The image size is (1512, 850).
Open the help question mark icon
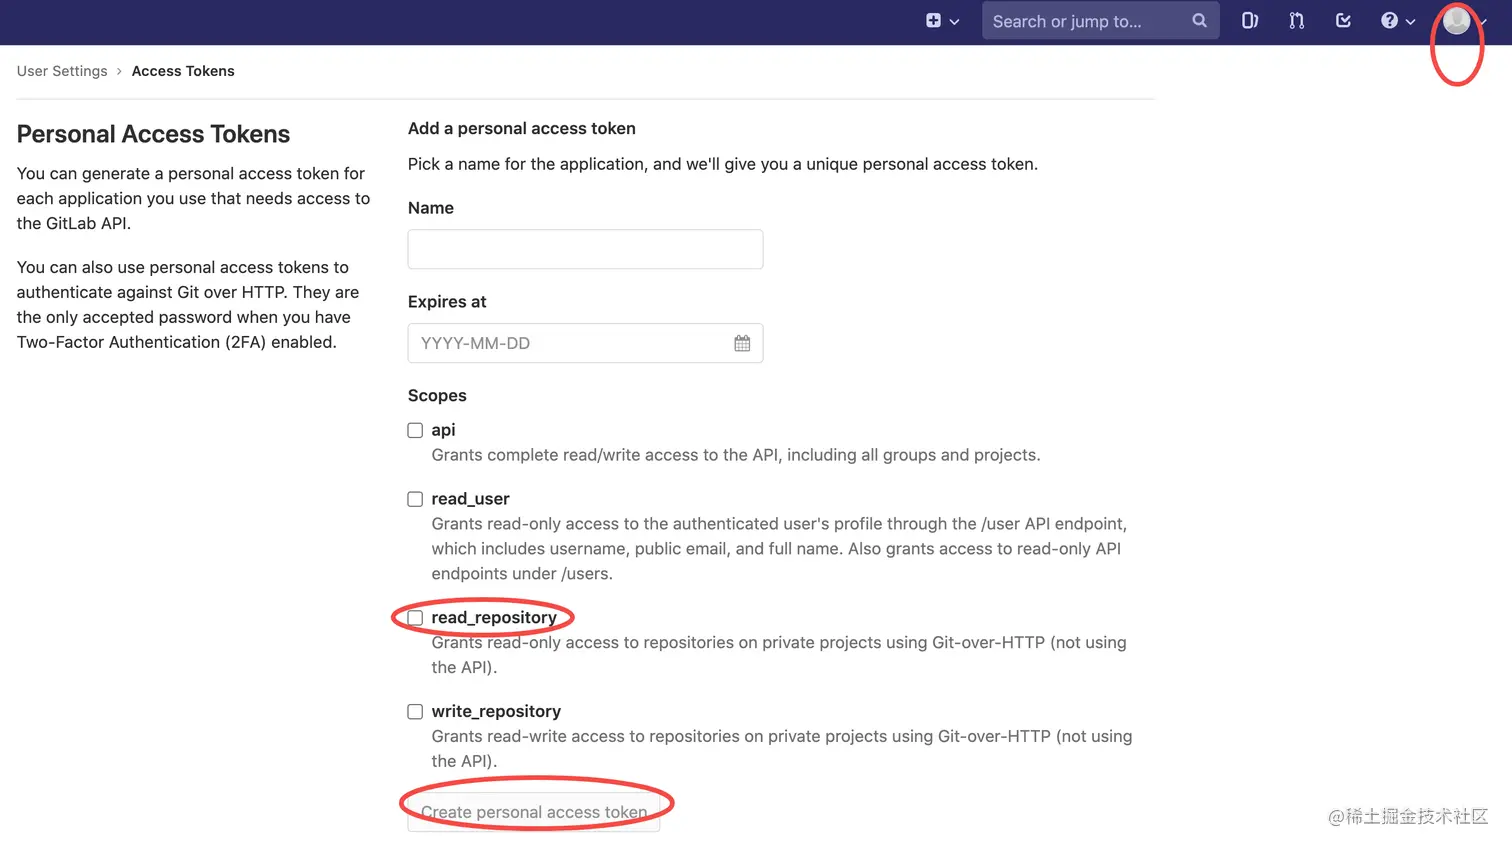1389,21
